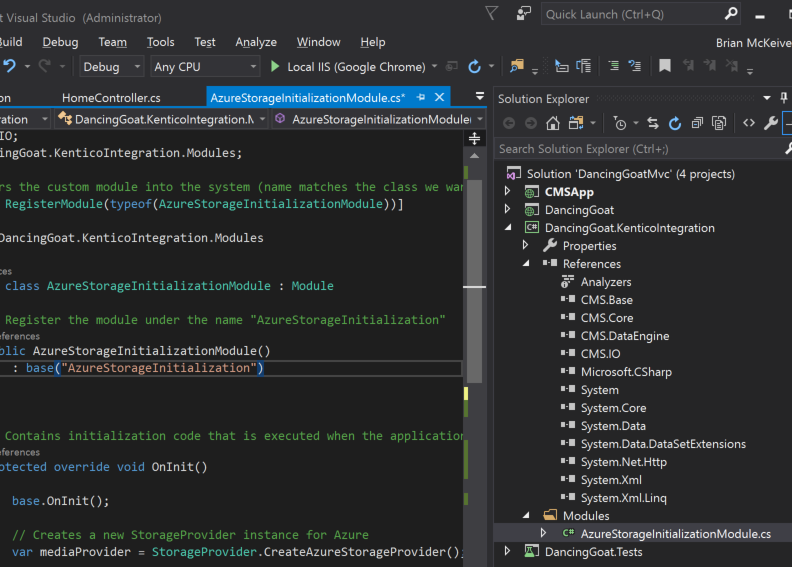Expand the Properties node
This screenshot has height=567, width=792.
(x=525, y=245)
